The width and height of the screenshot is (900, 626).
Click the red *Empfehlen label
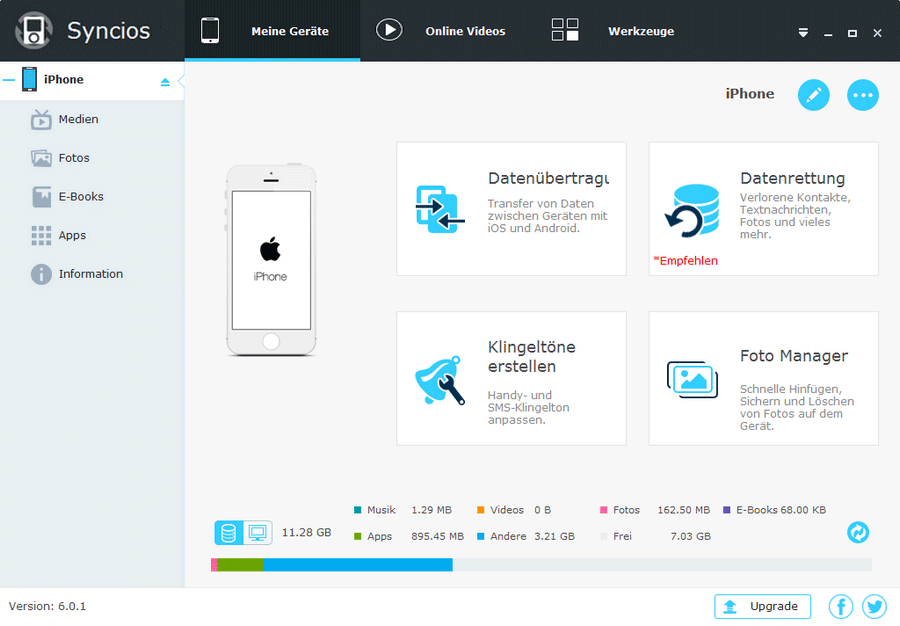(685, 260)
